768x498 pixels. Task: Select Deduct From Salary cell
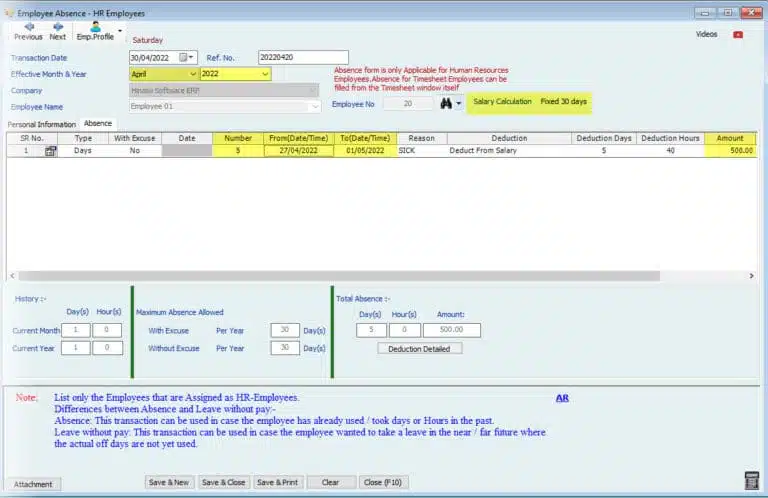pos(508,151)
